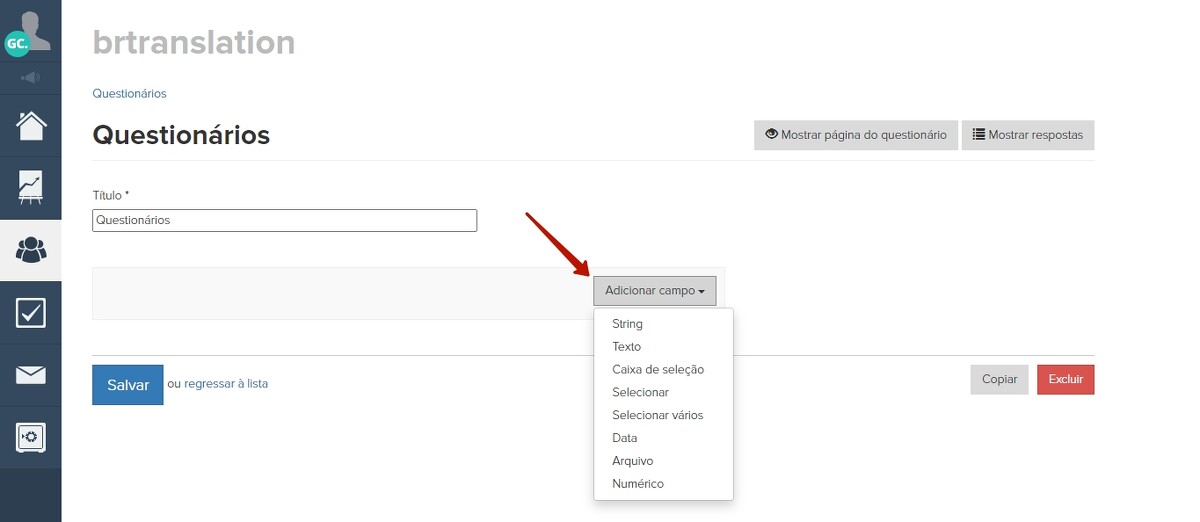Select String field type

[x=627, y=324]
